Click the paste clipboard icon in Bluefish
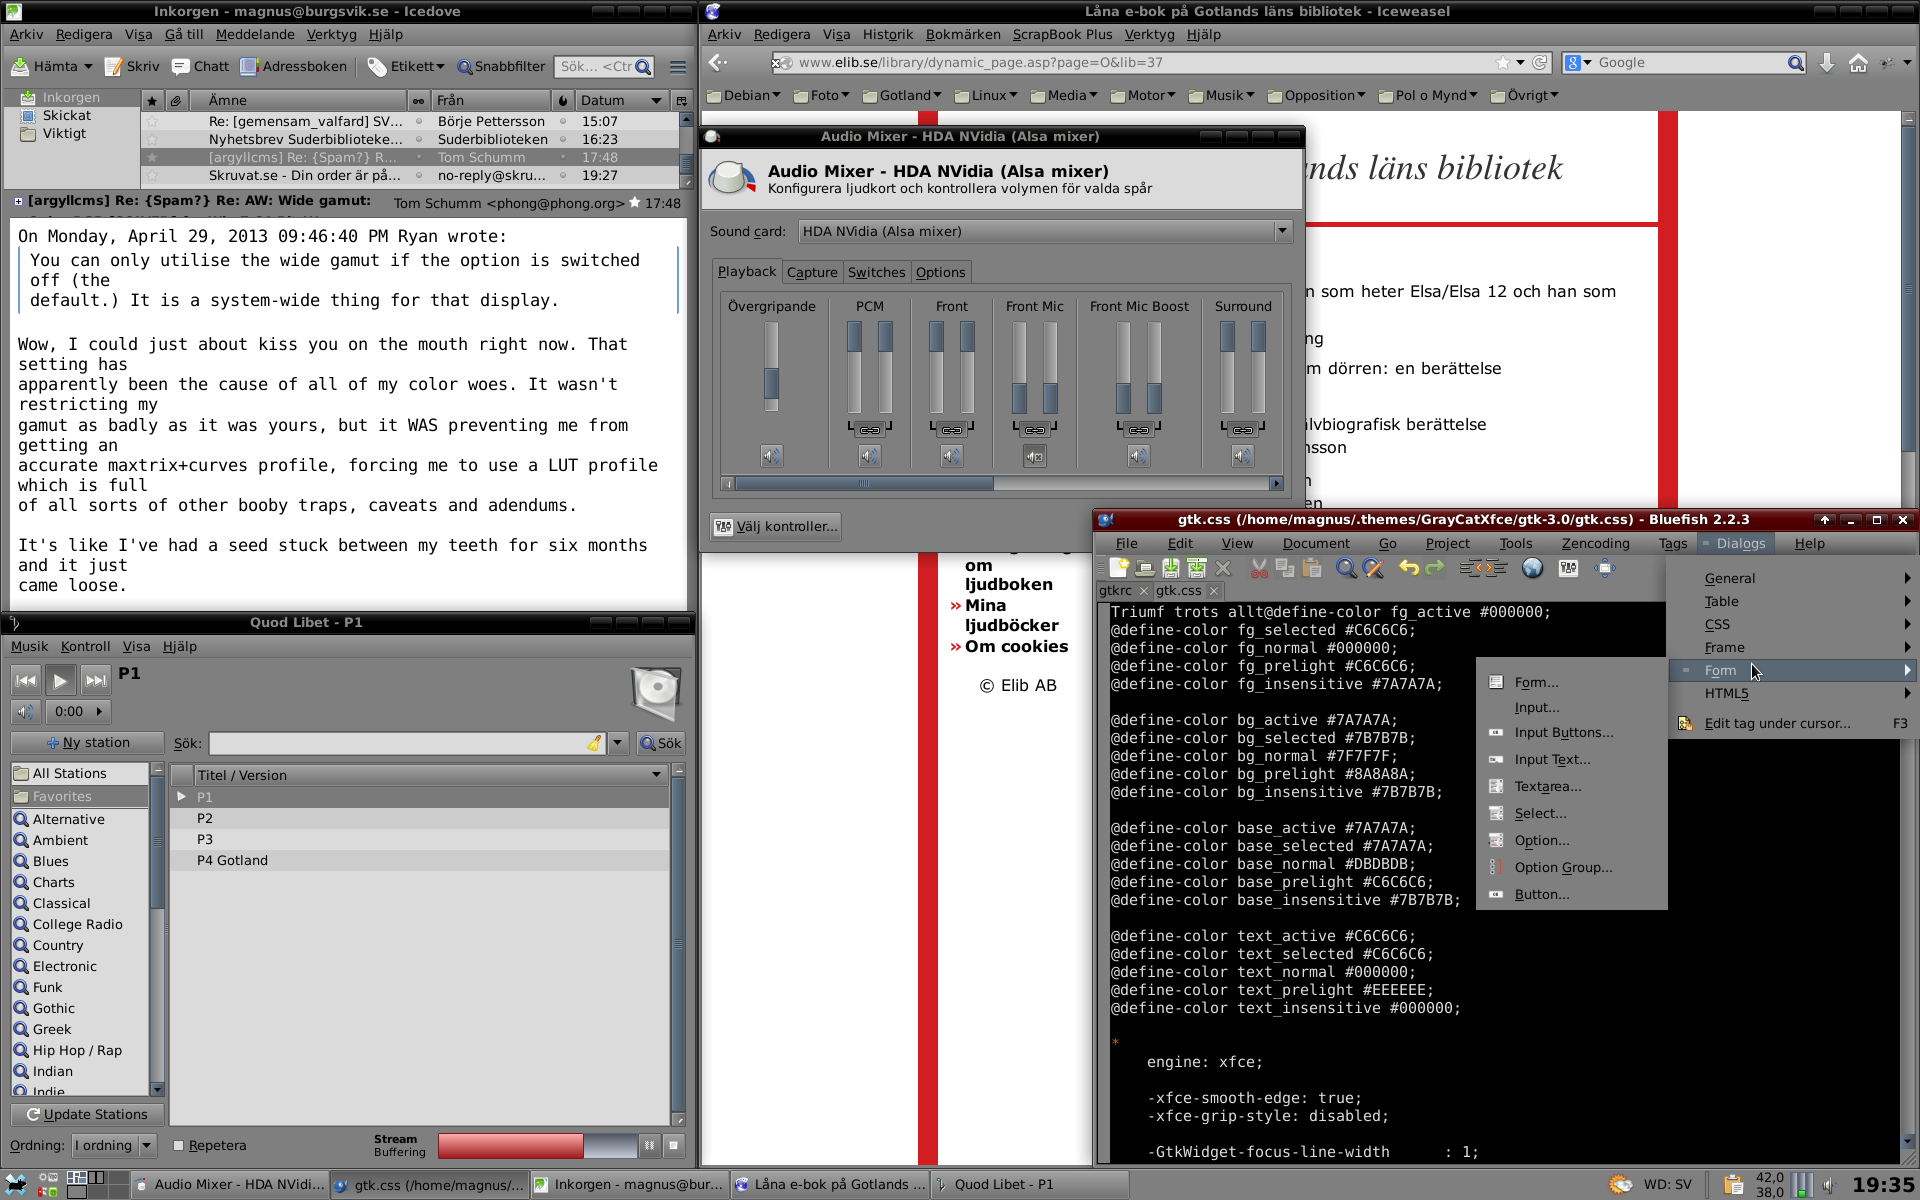 click(1312, 568)
